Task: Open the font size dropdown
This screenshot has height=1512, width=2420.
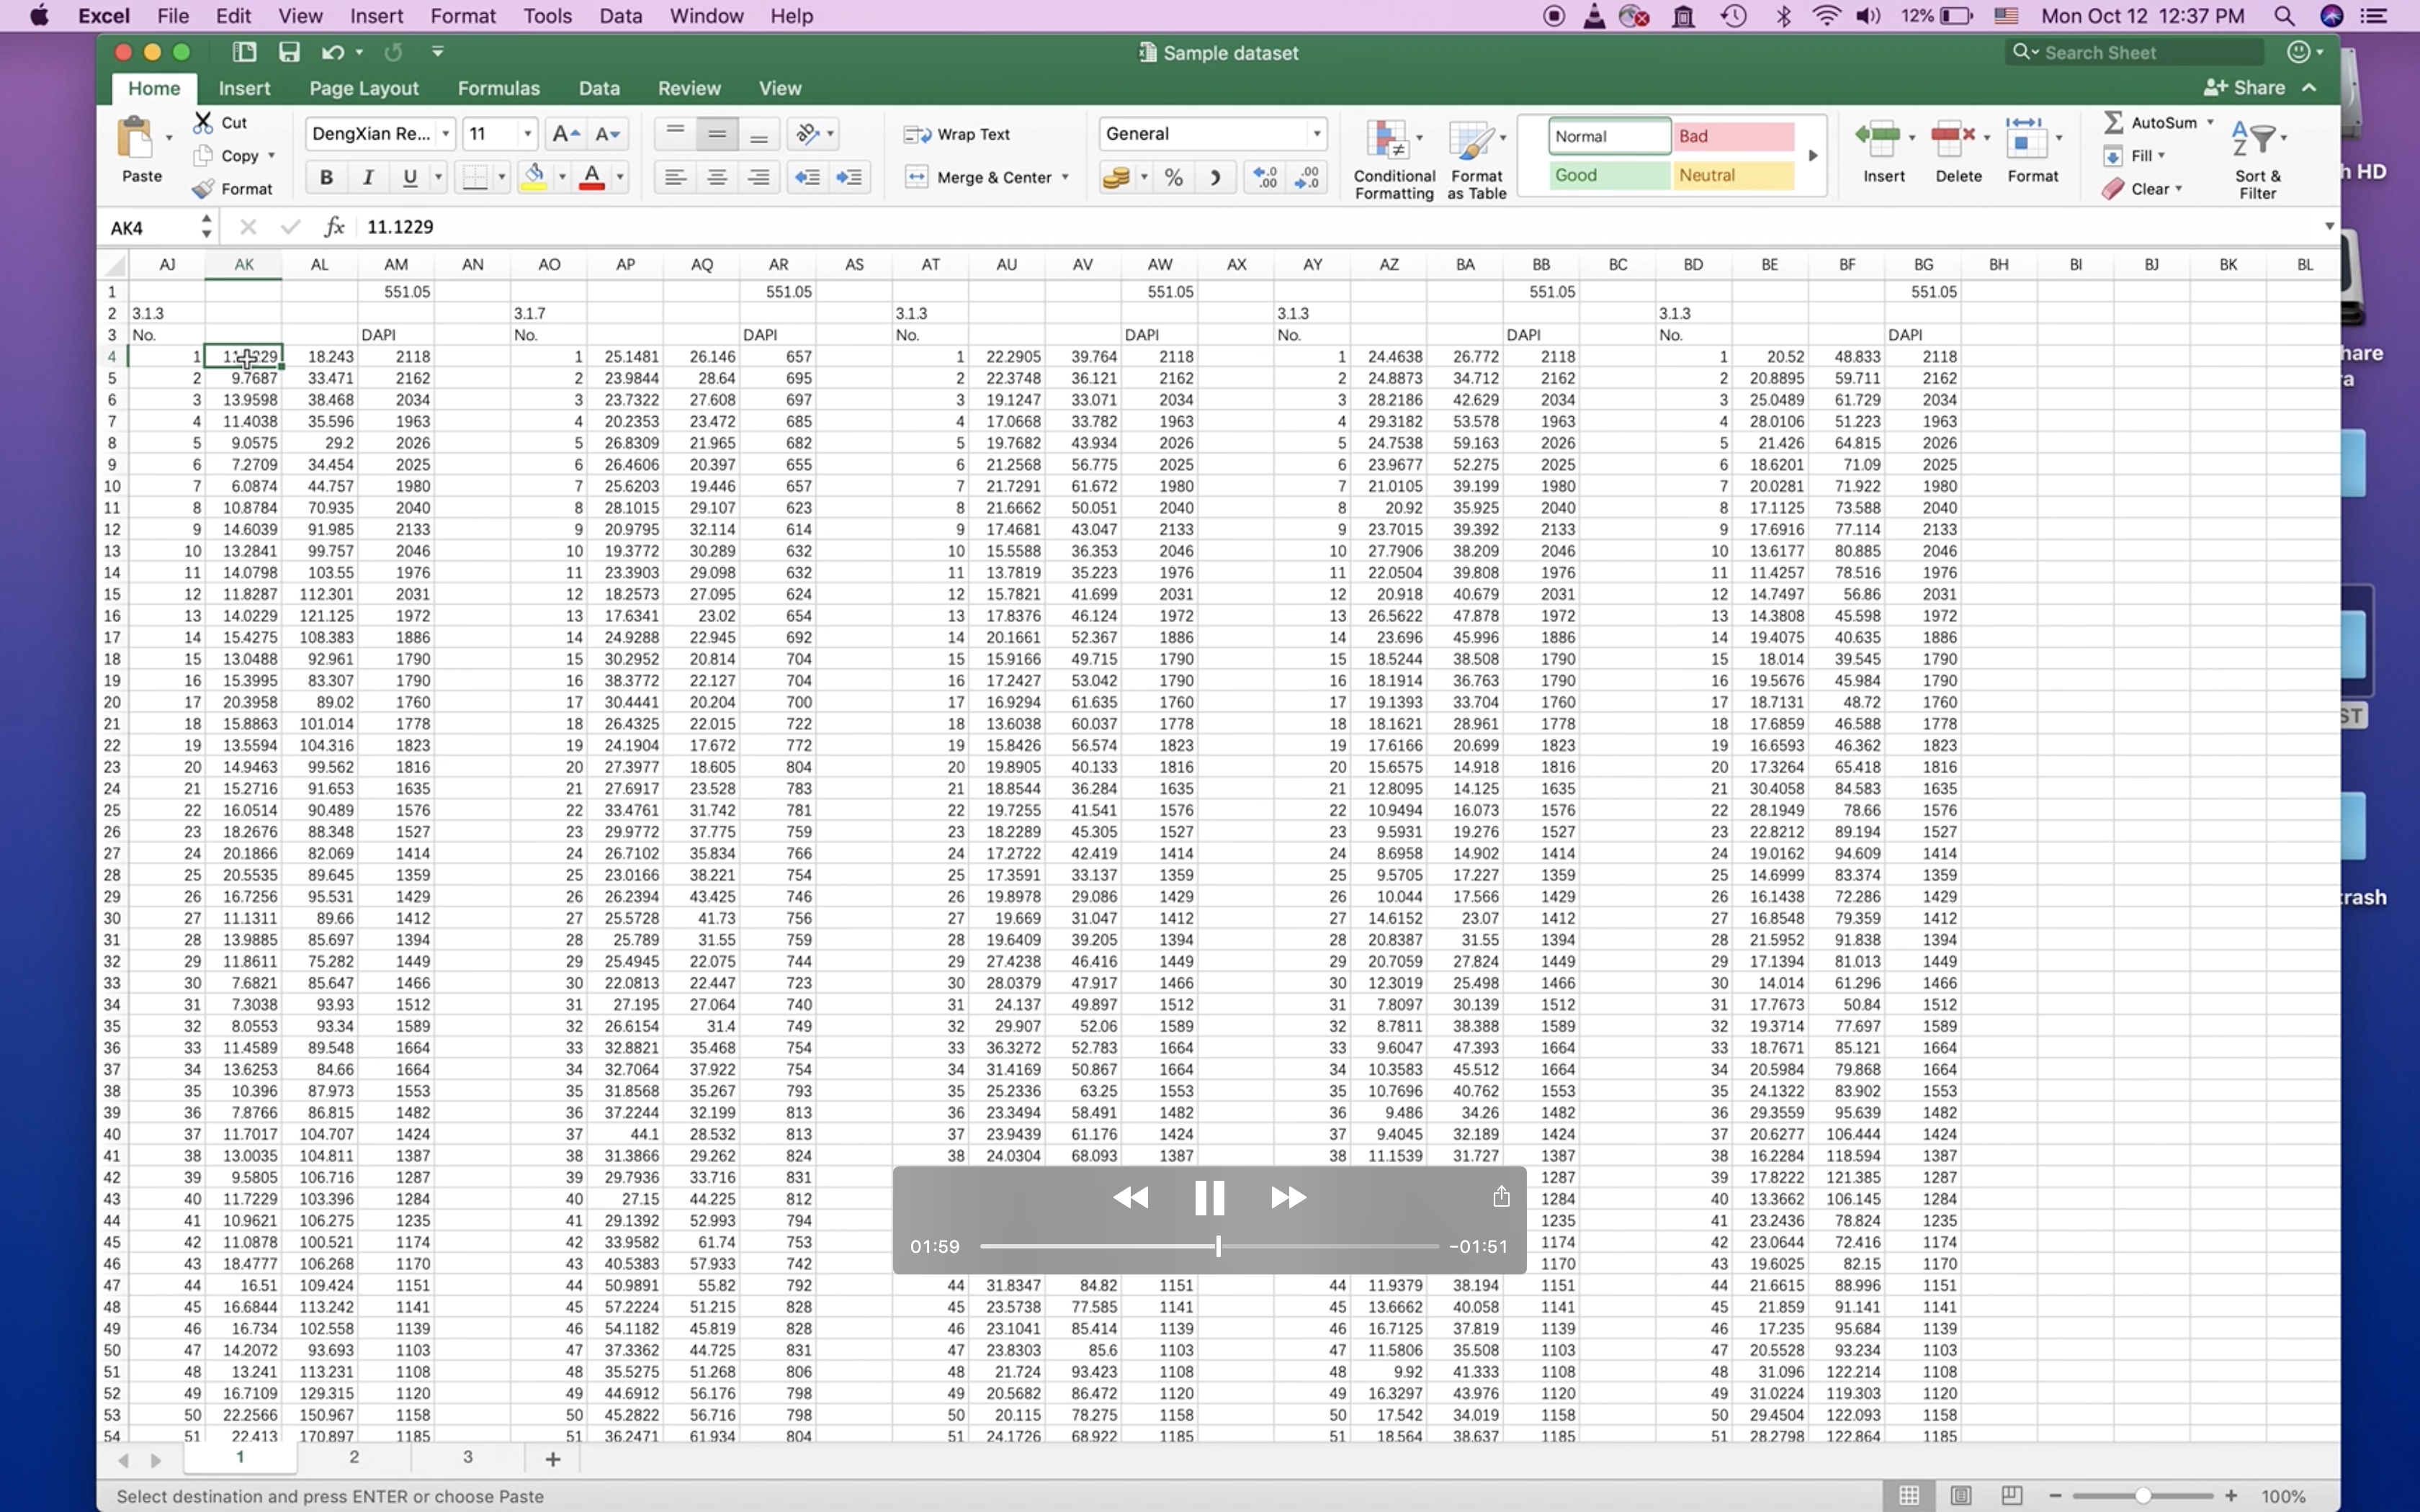Action: click(527, 134)
